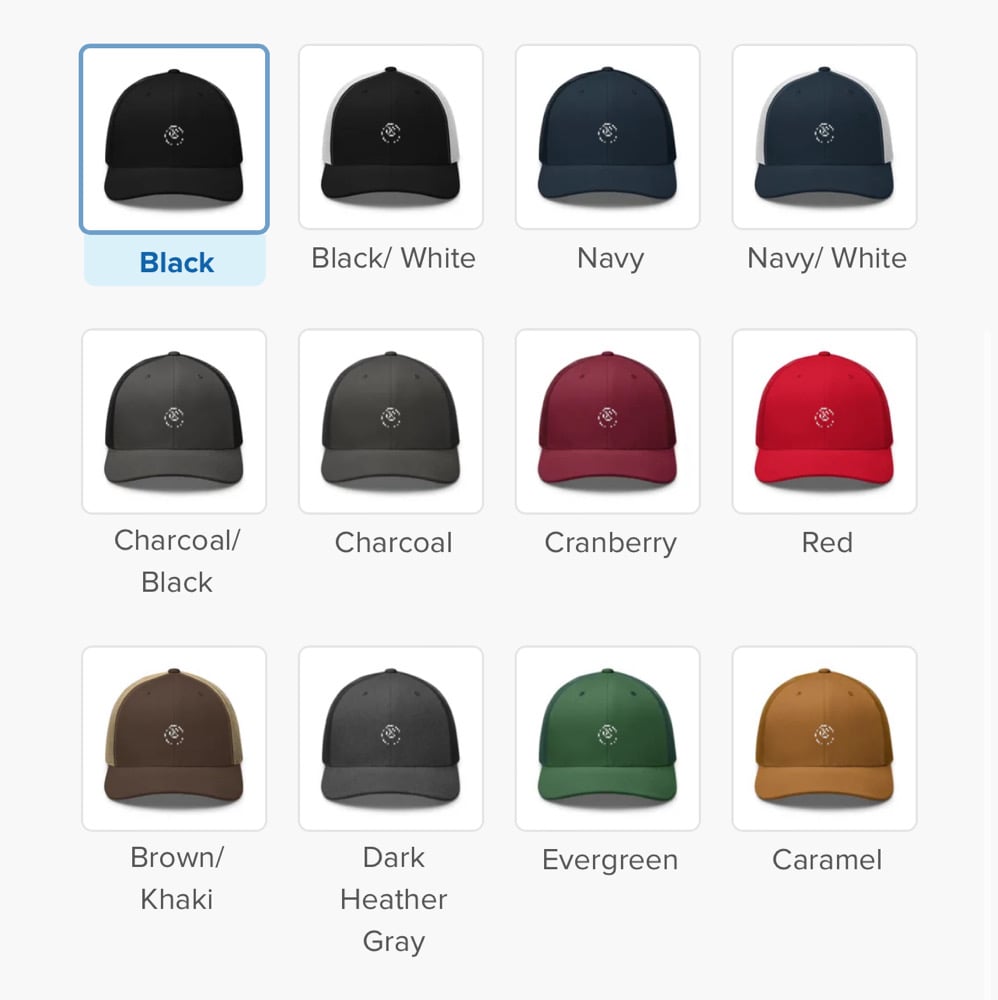Choose the Black/ White hat color
This screenshot has width=998, height=1000.
(x=391, y=136)
